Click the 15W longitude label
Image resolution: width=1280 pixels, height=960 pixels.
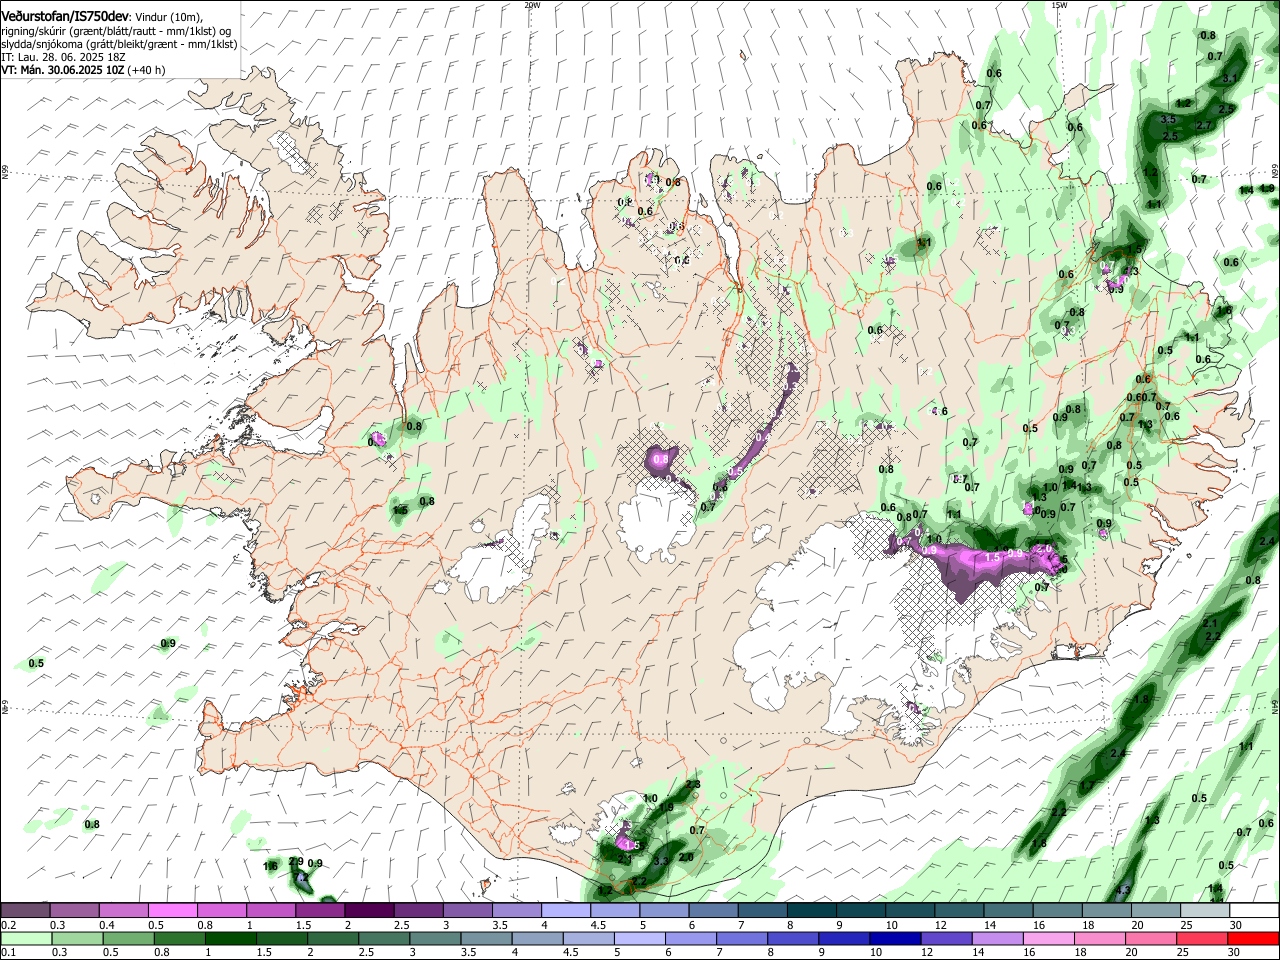pos(1059,5)
